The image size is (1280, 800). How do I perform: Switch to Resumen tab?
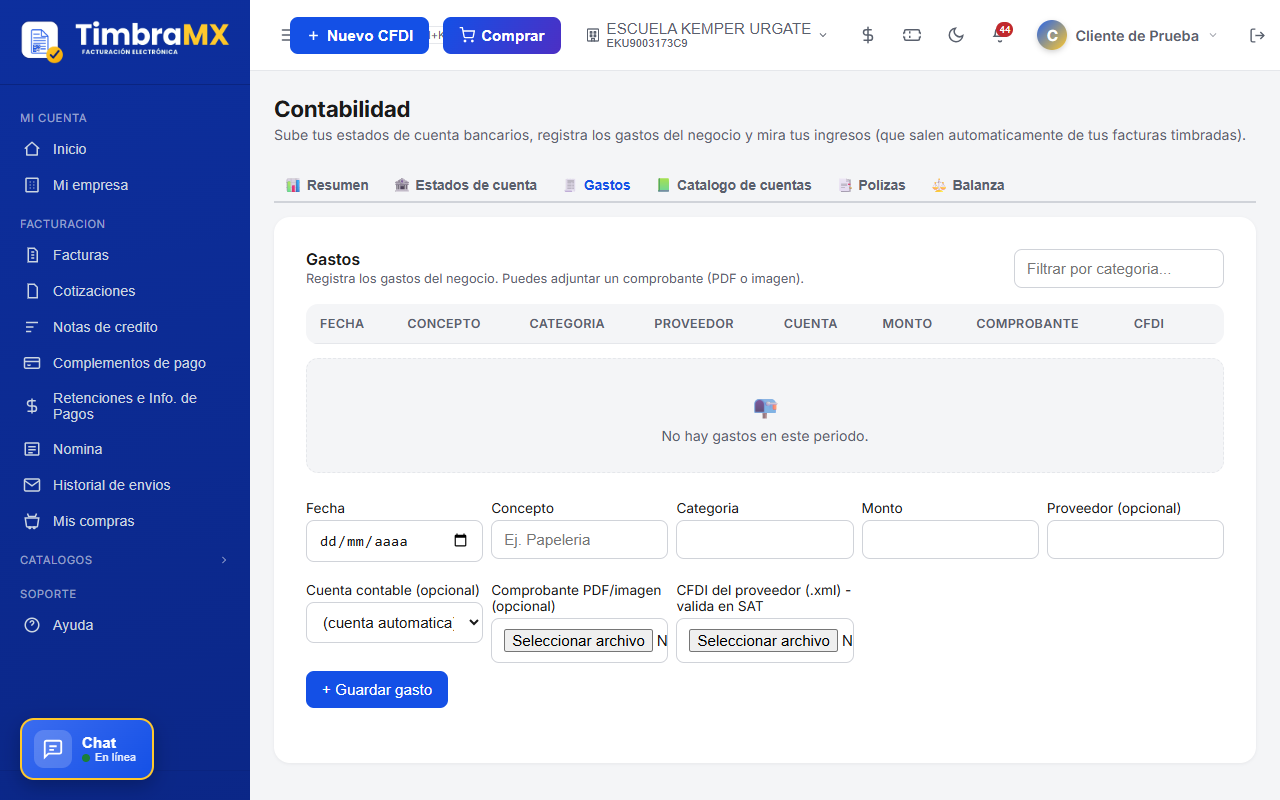point(327,185)
